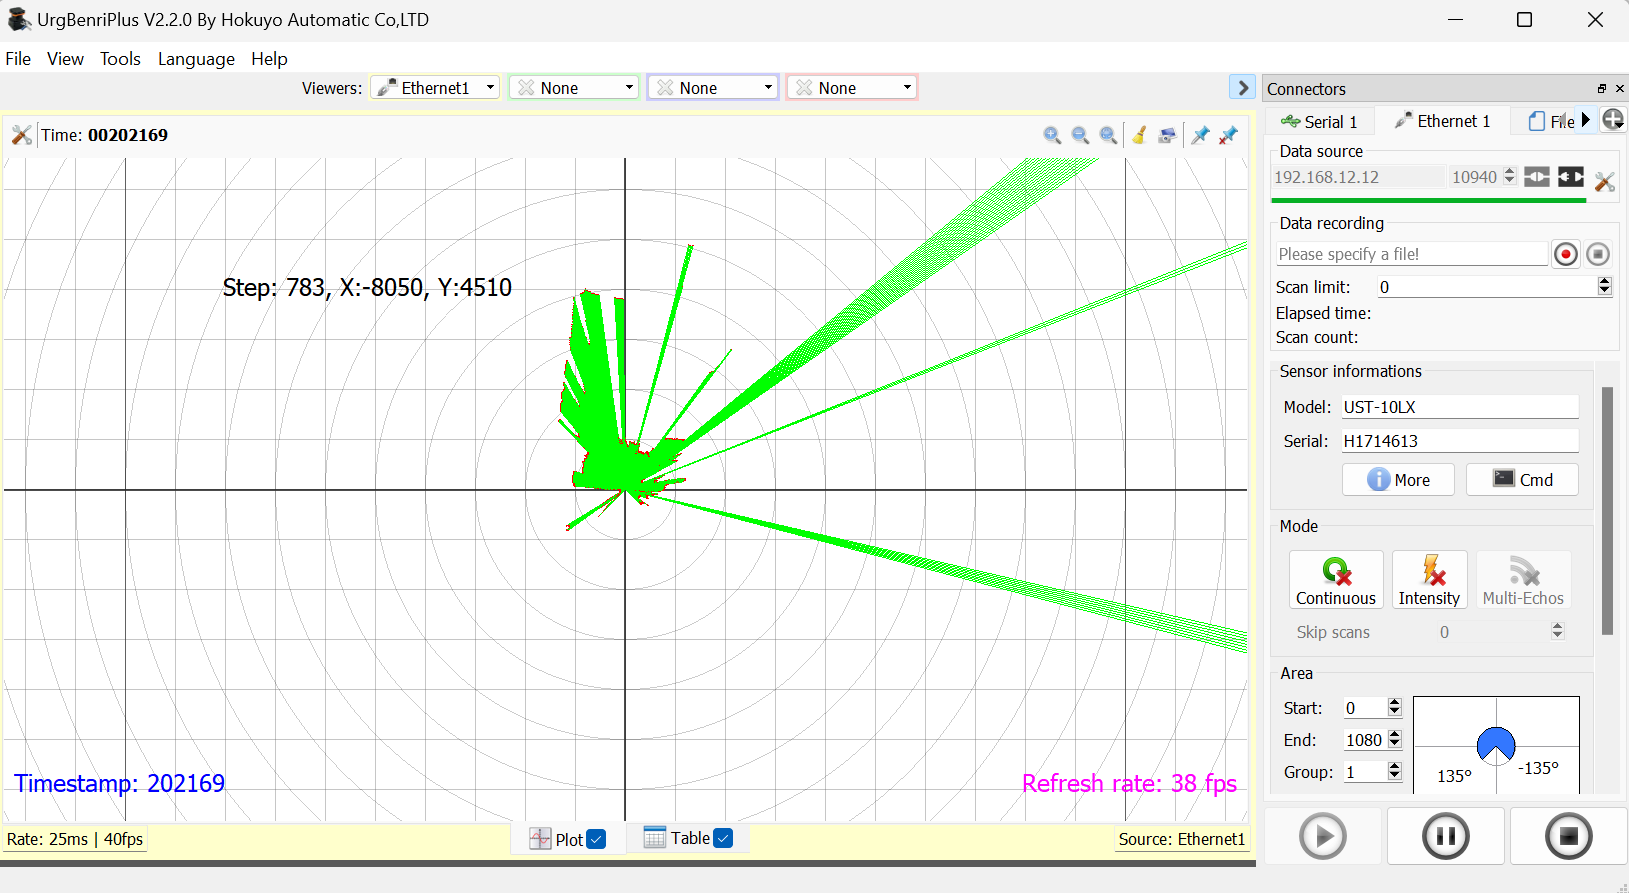Open the second viewer None dropdown
The height and width of the screenshot is (893, 1629).
point(574,88)
